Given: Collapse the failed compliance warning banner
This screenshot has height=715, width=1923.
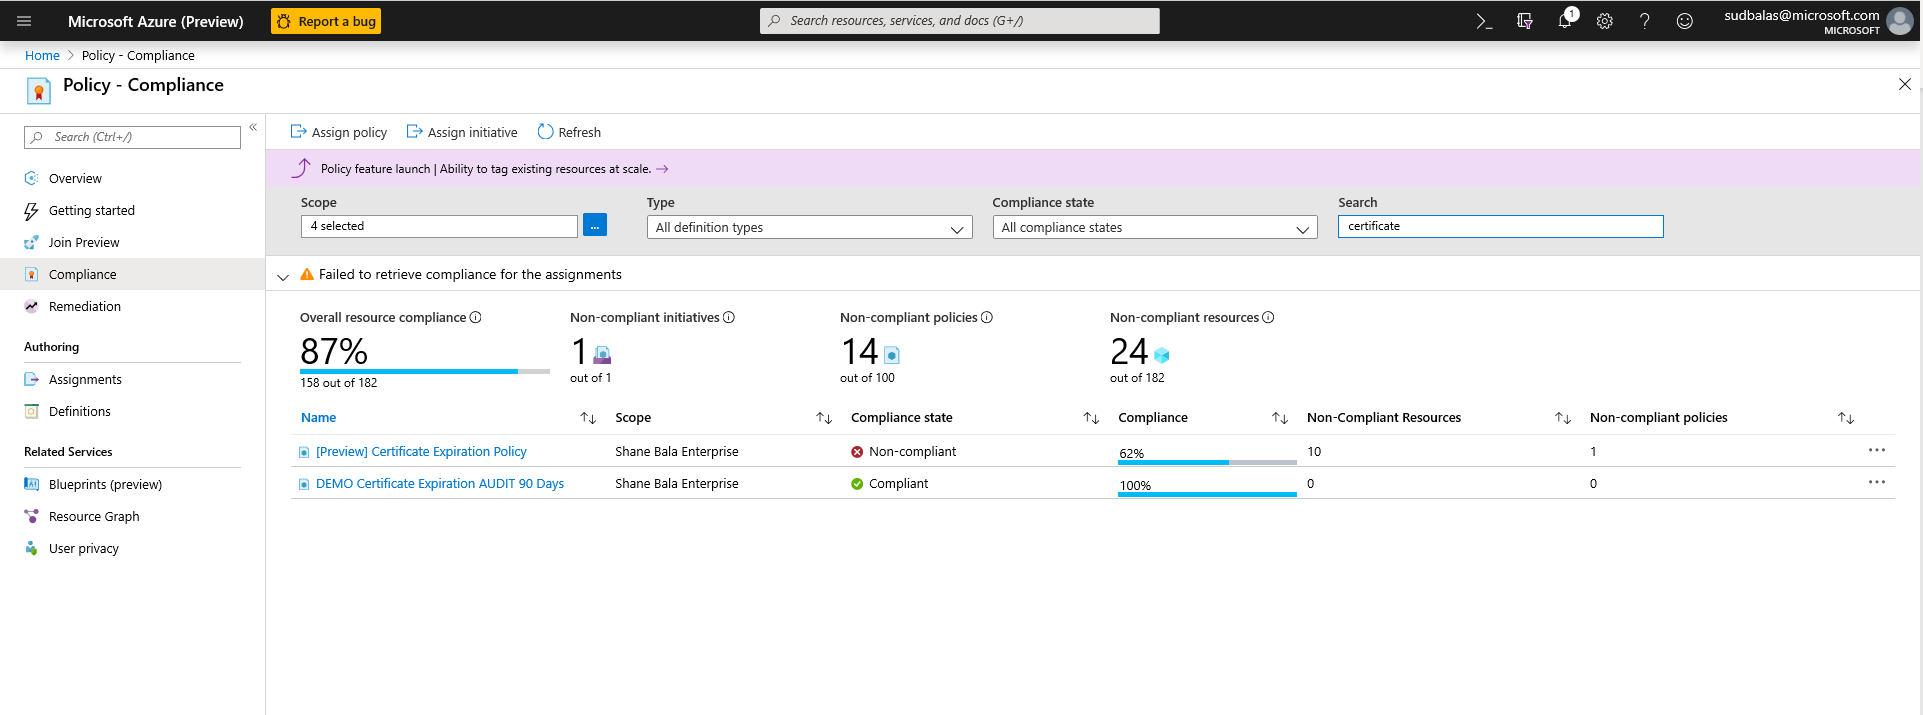Looking at the screenshot, I should coord(283,276).
